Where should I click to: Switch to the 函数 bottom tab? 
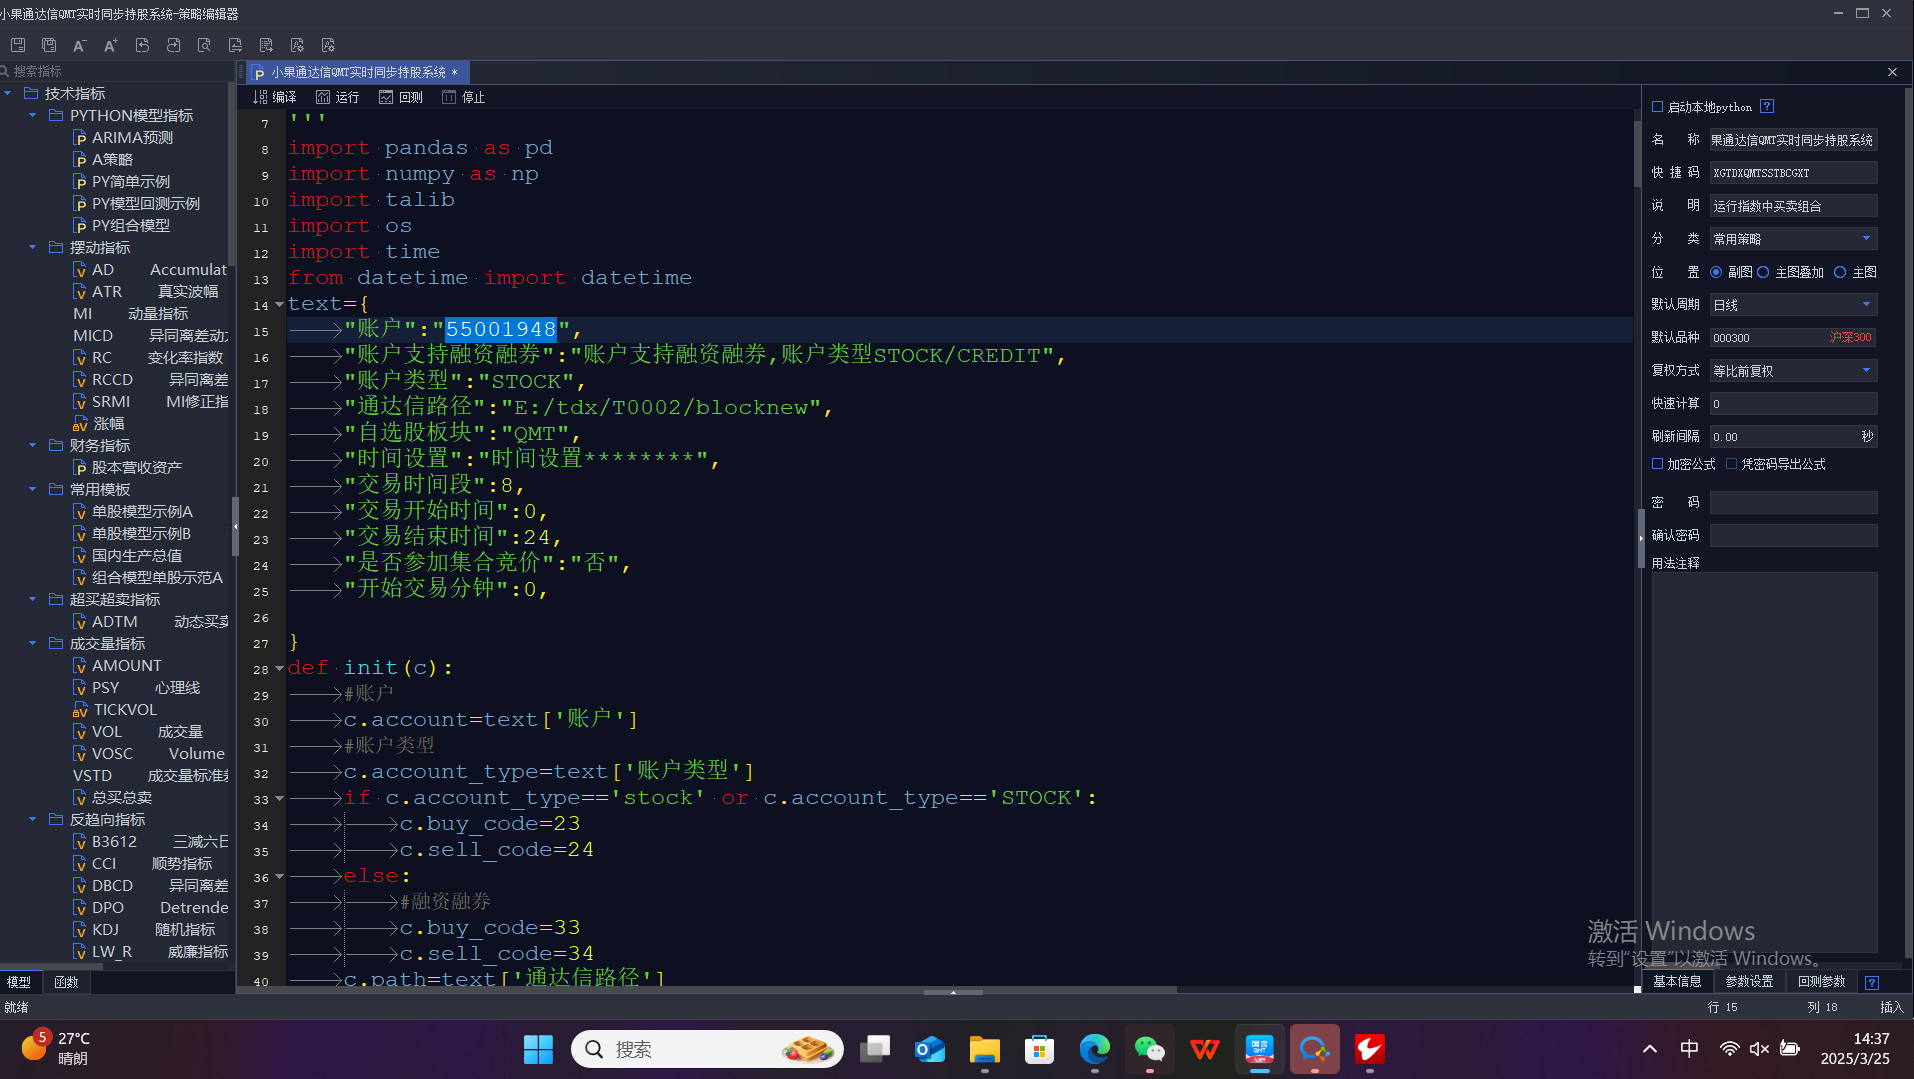coord(66,982)
